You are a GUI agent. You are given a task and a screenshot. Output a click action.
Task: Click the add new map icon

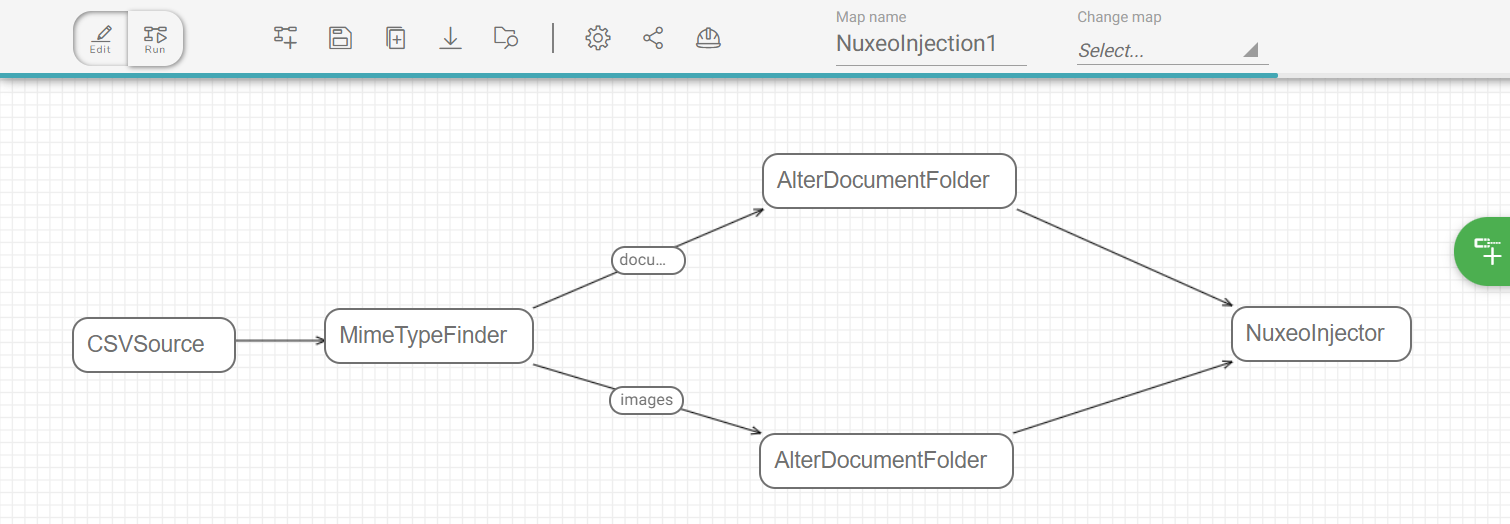pyautogui.click(x=286, y=38)
